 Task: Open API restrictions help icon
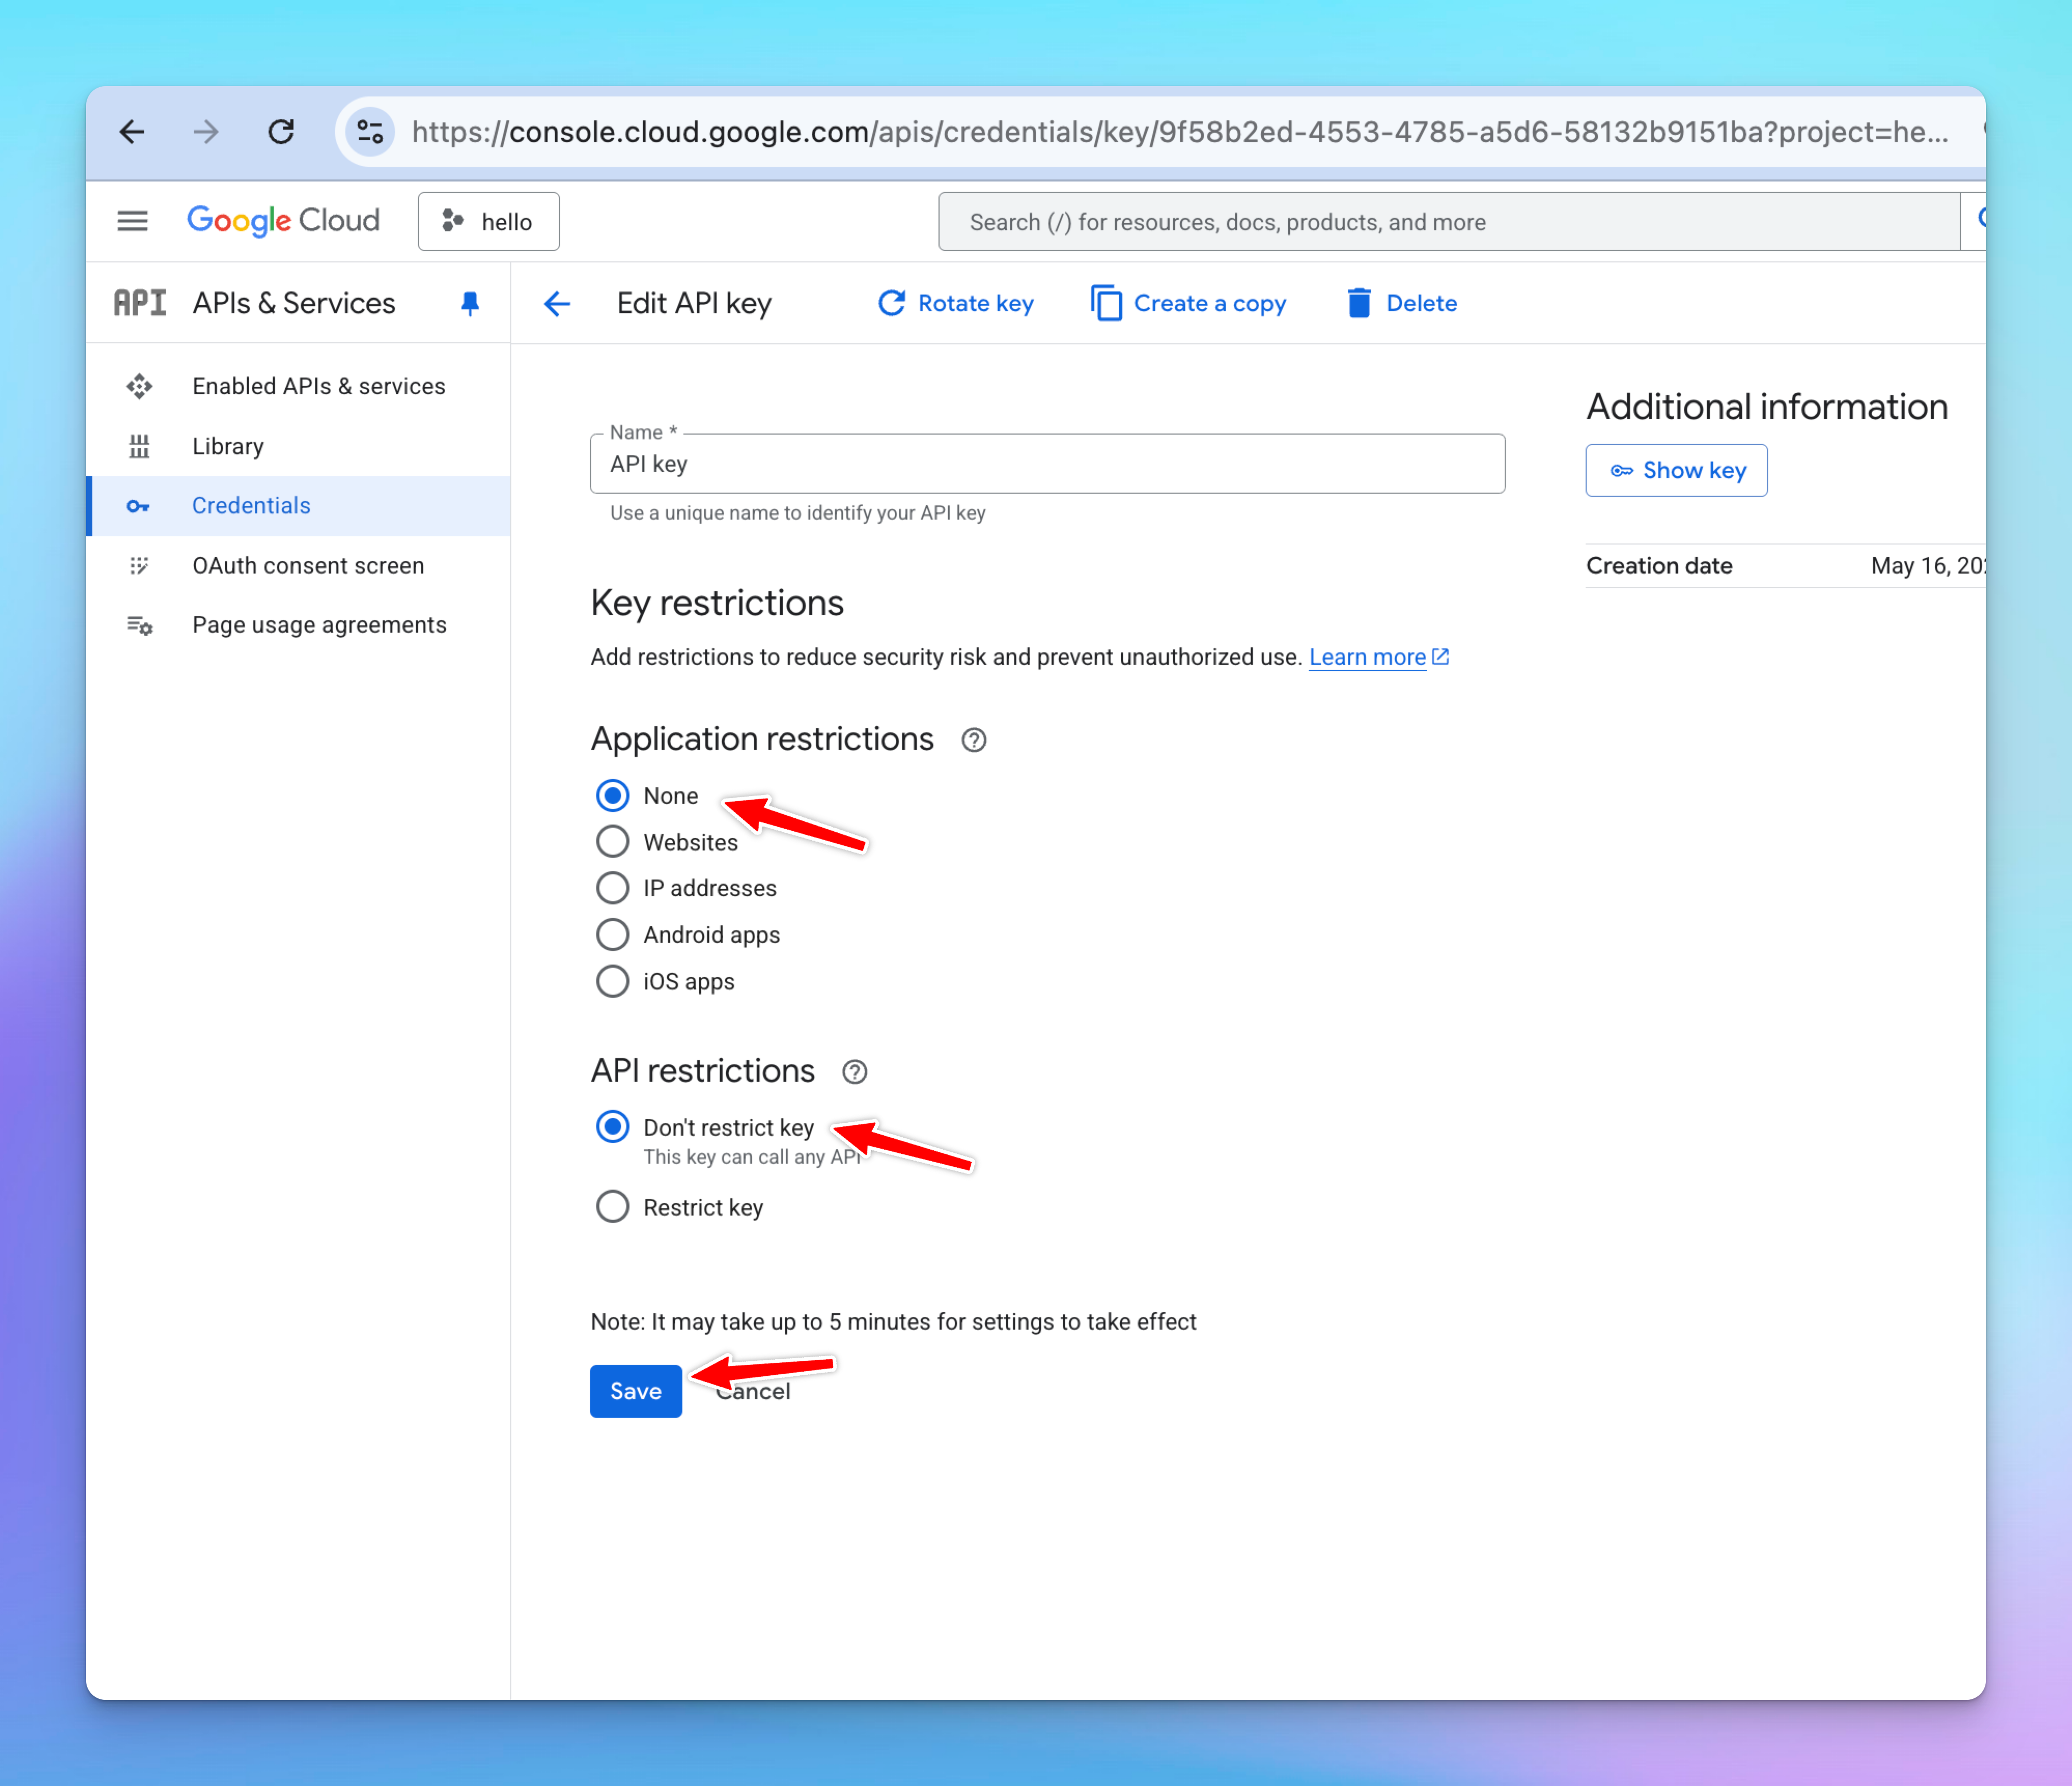pyautogui.click(x=854, y=1072)
